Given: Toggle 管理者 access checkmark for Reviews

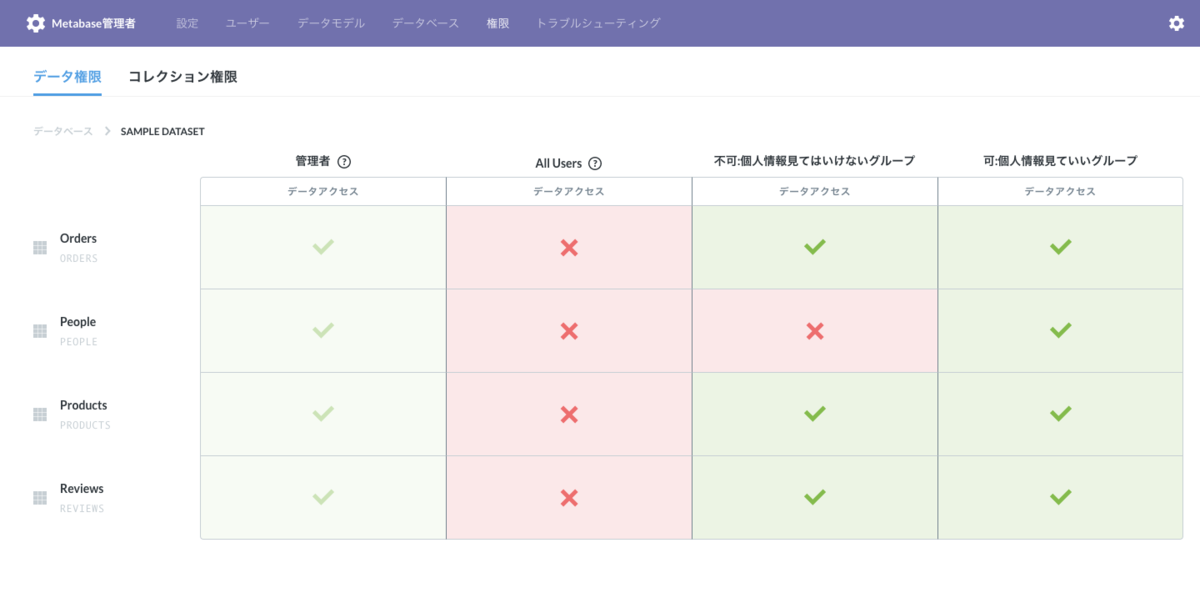Looking at the screenshot, I should pos(323,497).
